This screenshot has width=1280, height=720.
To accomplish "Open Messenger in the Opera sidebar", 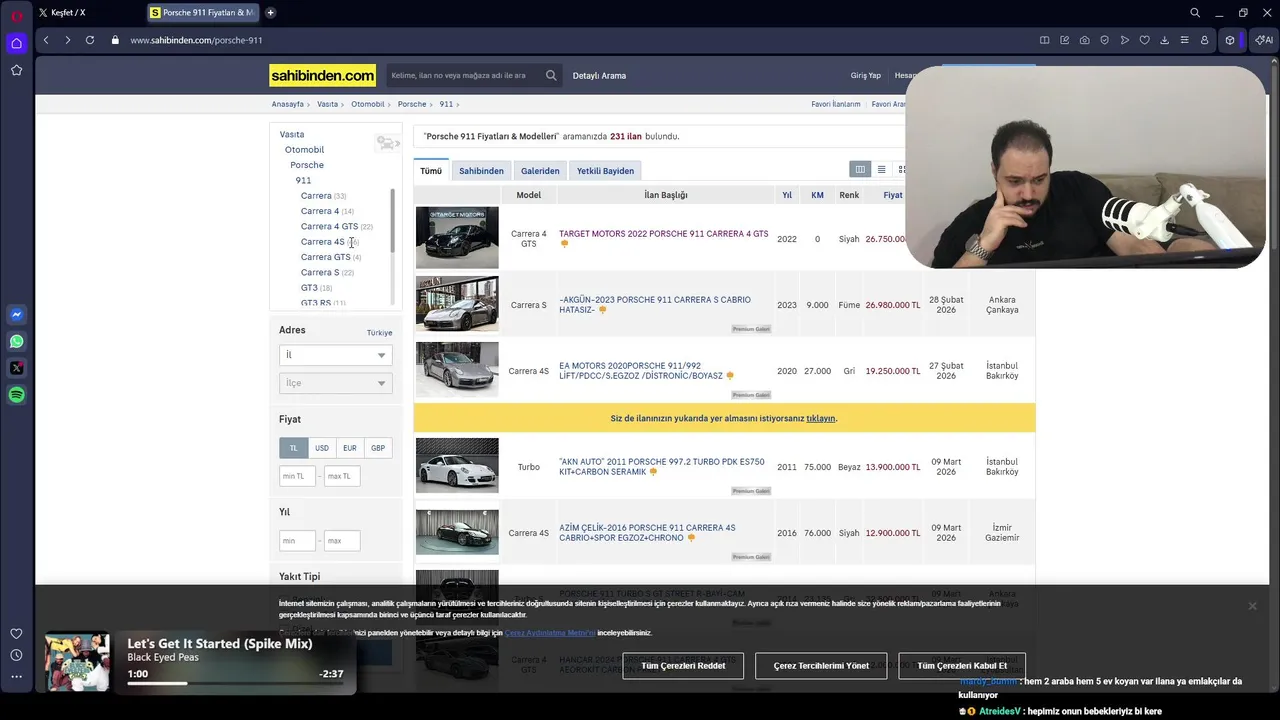I will [16, 314].
